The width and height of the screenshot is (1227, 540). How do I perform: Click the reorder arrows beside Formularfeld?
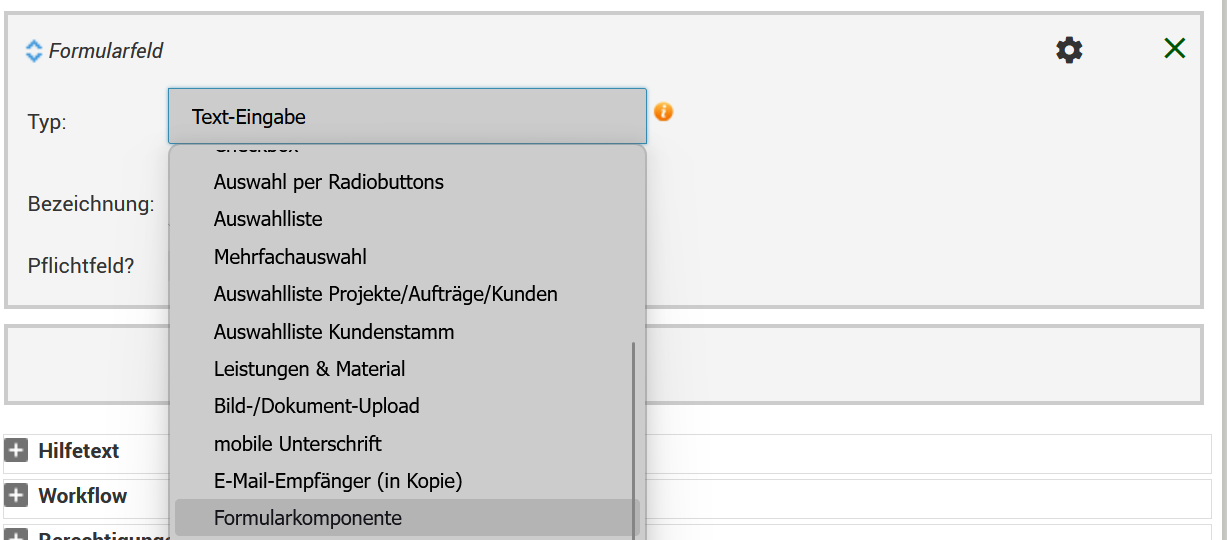point(34,50)
